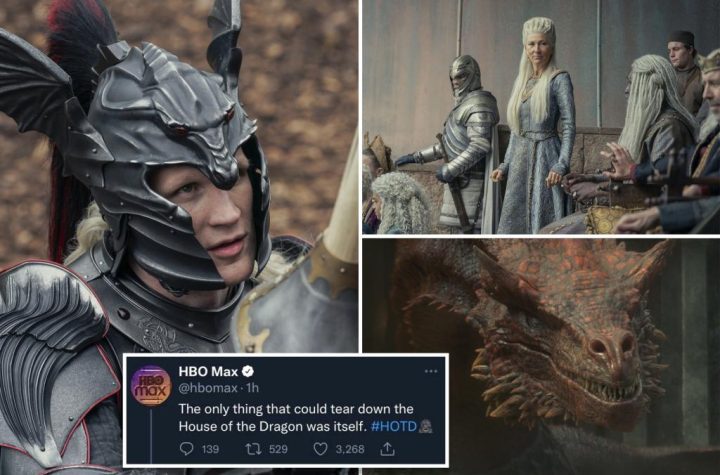Open the three-dot more options menu
The image size is (720, 475).
click(431, 371)
